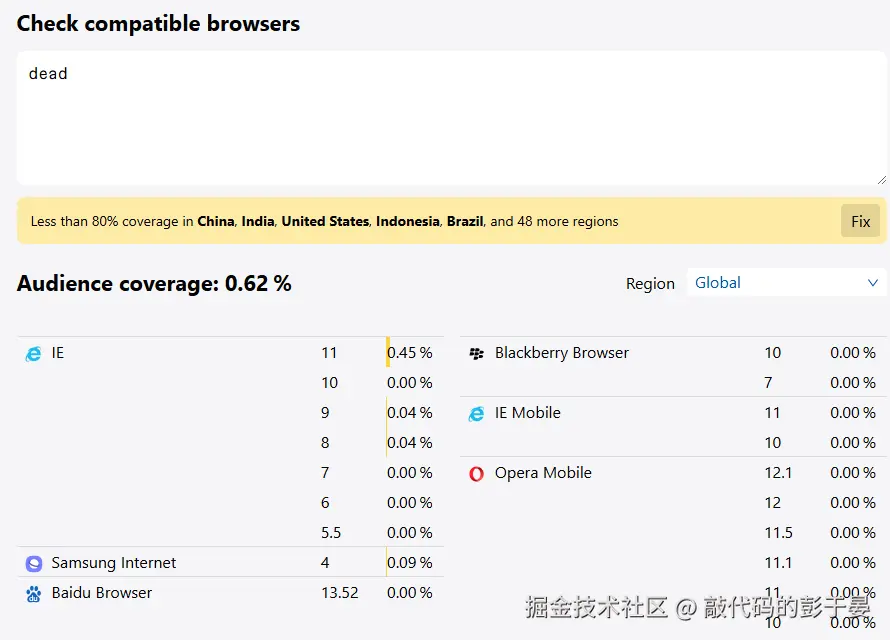Select India in the coverage warning
The width and height of the screenshot is (890, 640).
coord(257,221)
